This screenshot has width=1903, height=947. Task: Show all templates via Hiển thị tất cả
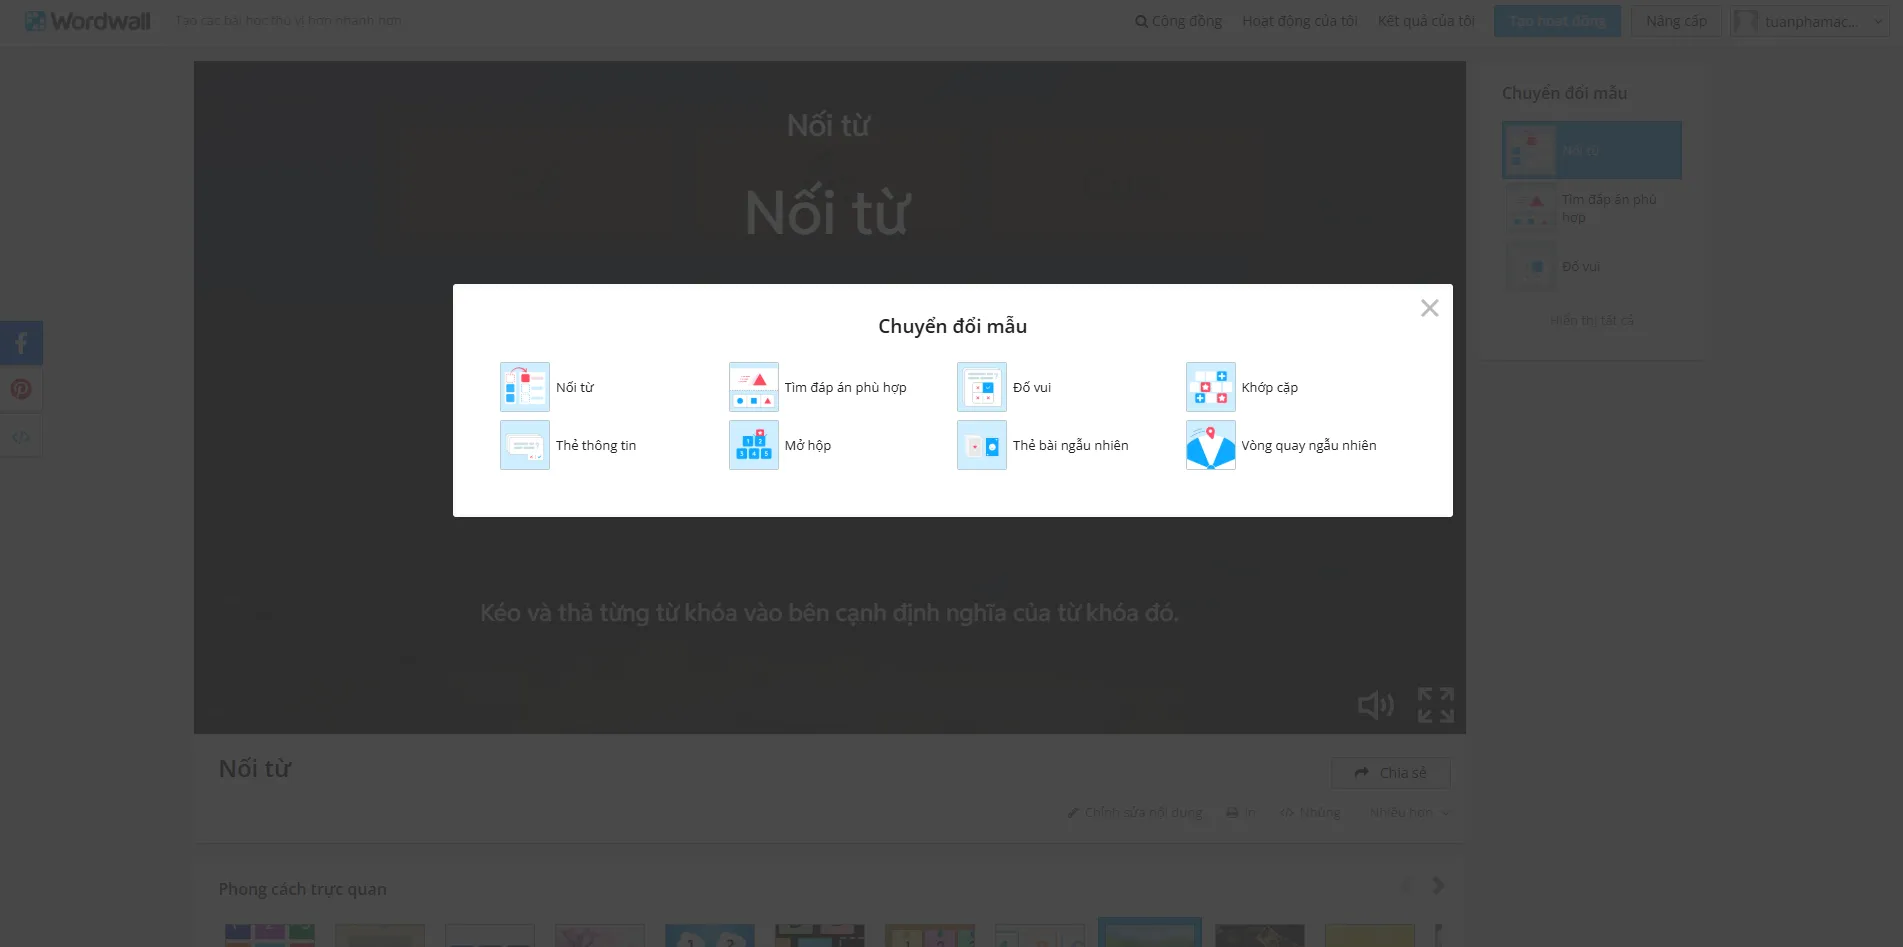(1589, 320)
